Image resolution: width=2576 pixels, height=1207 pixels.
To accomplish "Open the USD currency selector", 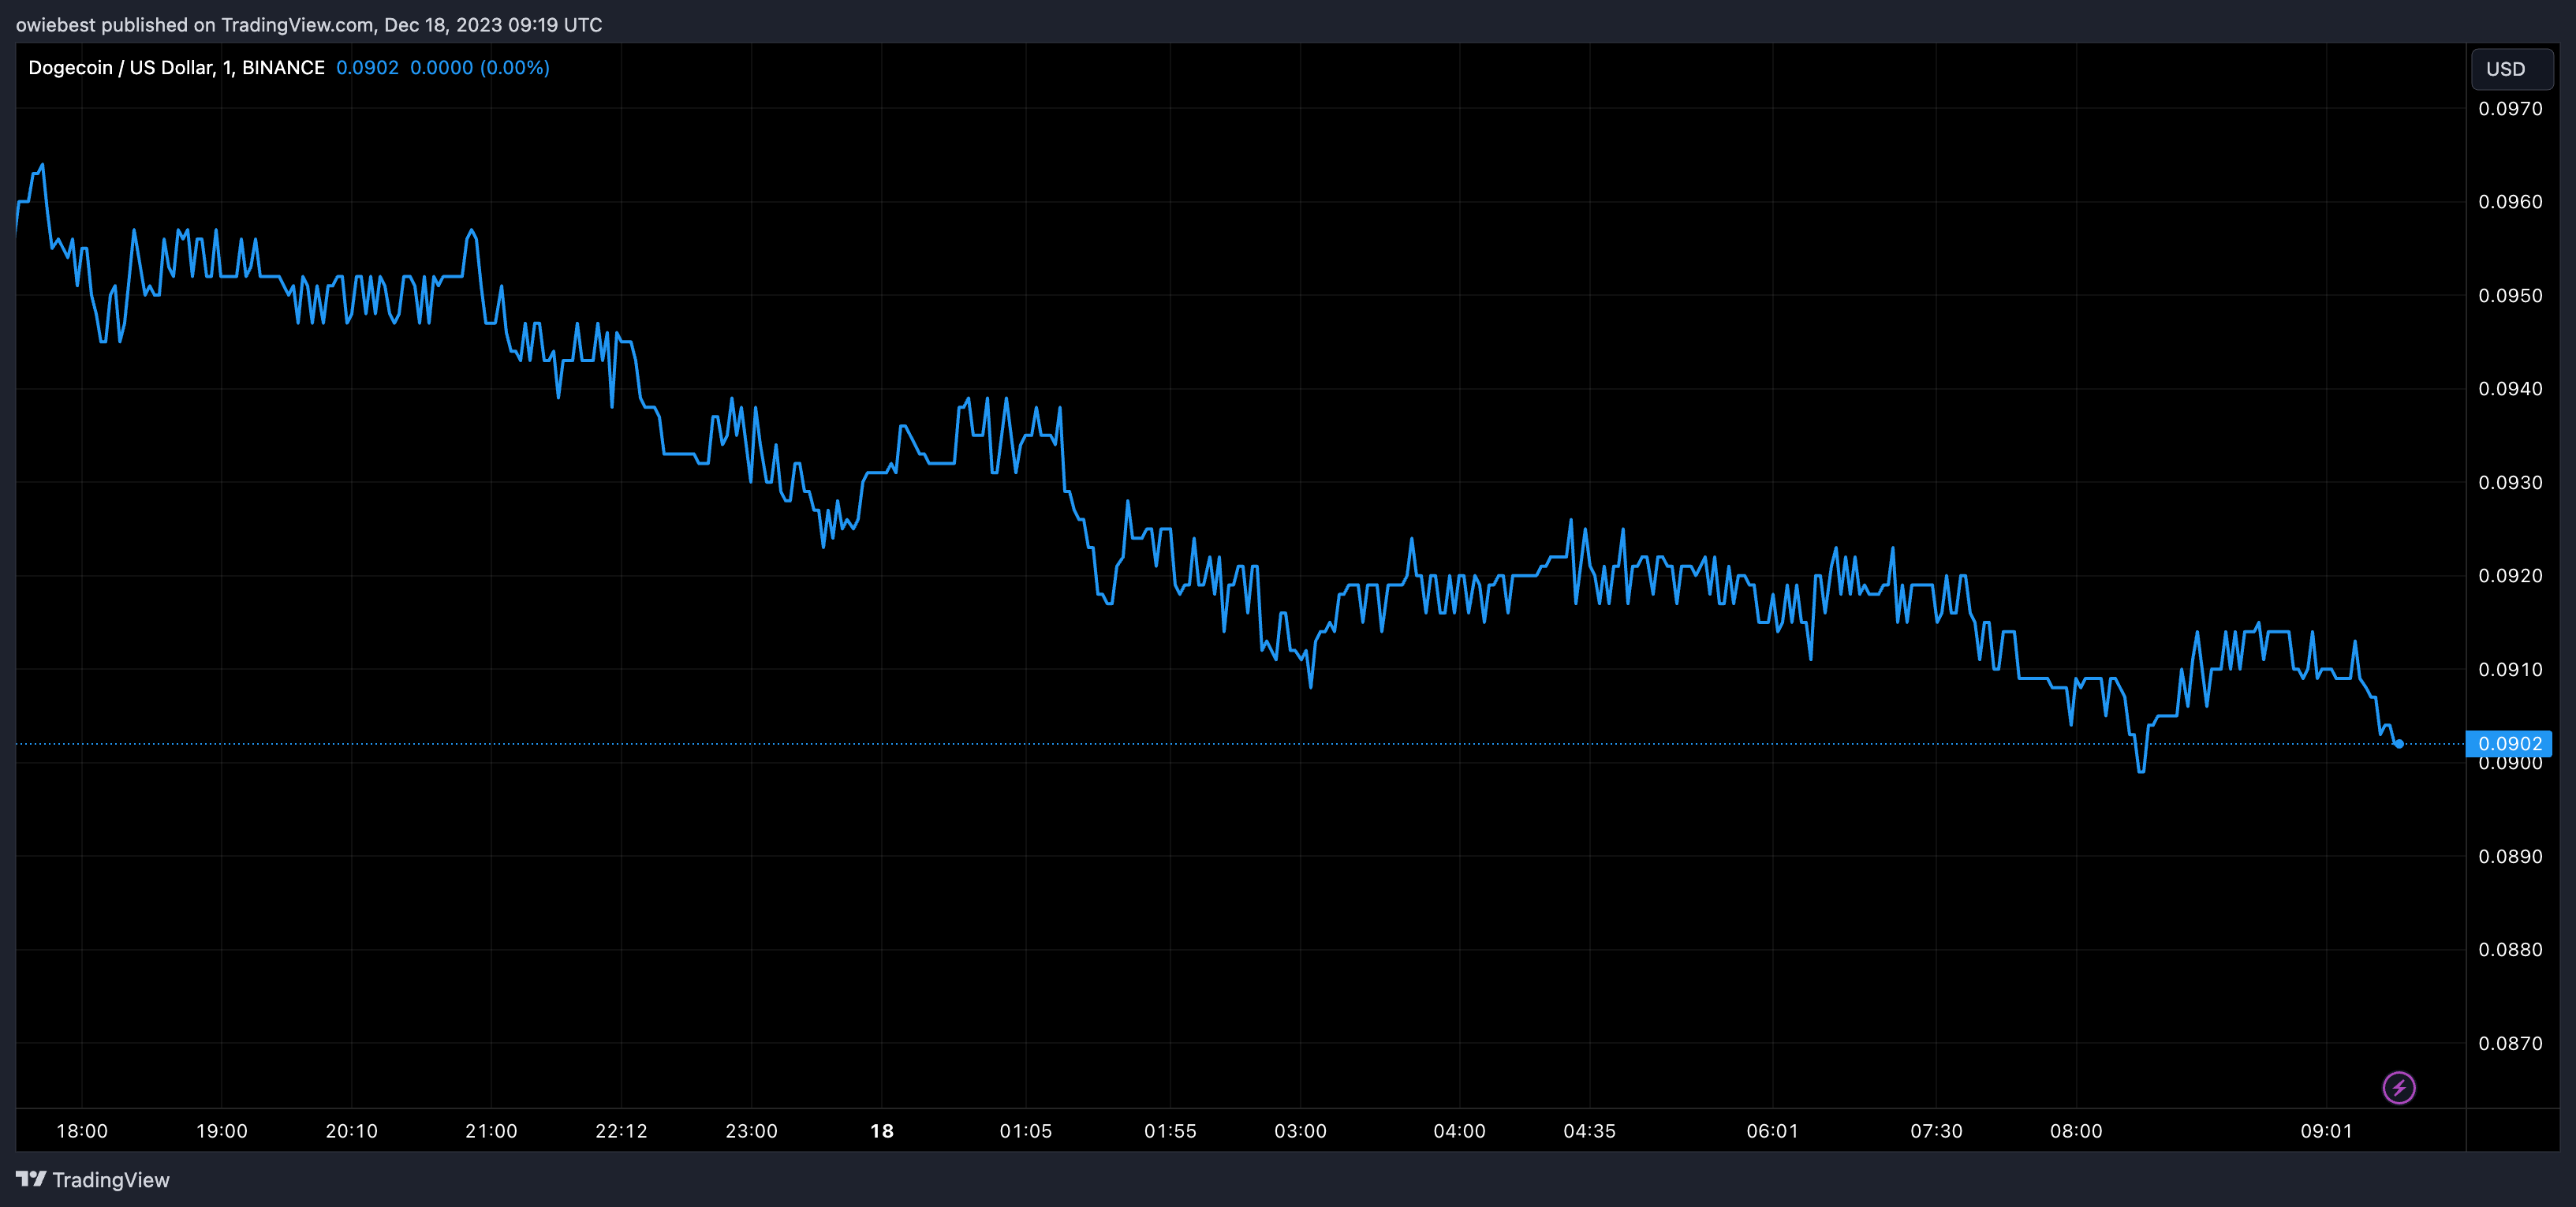I will click(2509, 69).
